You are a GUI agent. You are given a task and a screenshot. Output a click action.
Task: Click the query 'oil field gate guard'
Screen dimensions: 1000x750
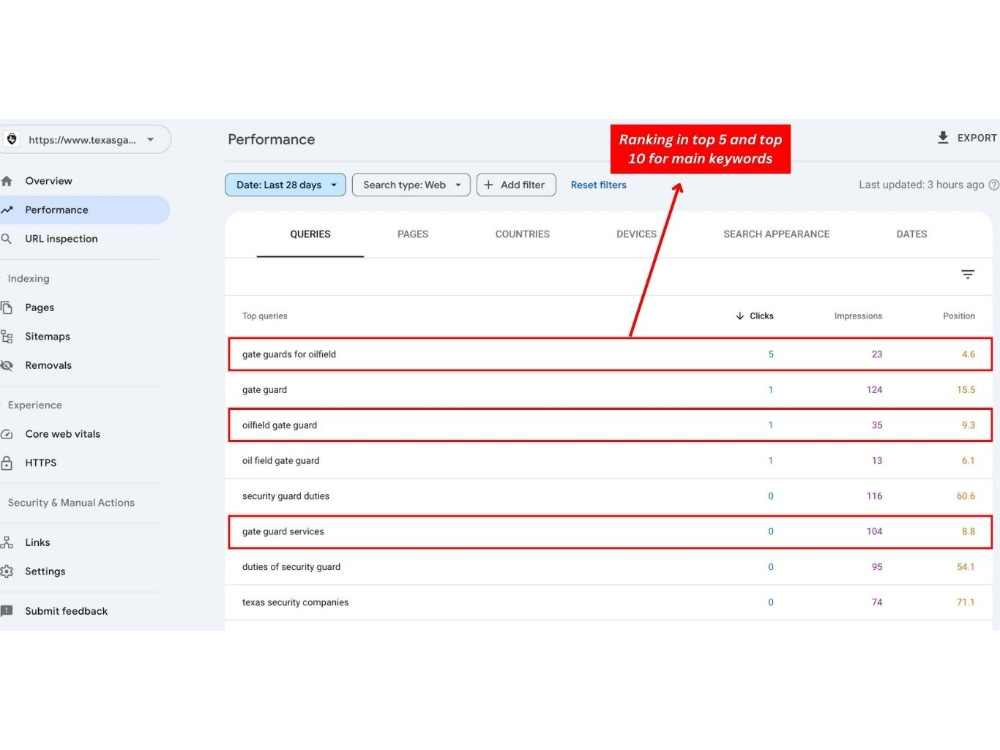click(x=281, y=460)
